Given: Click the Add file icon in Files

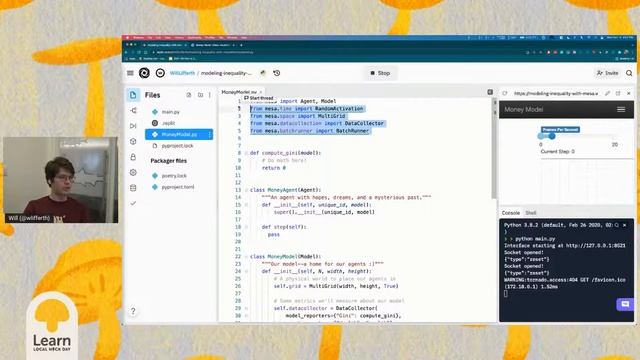Looking at the screenshot, I should pos(189,95).
